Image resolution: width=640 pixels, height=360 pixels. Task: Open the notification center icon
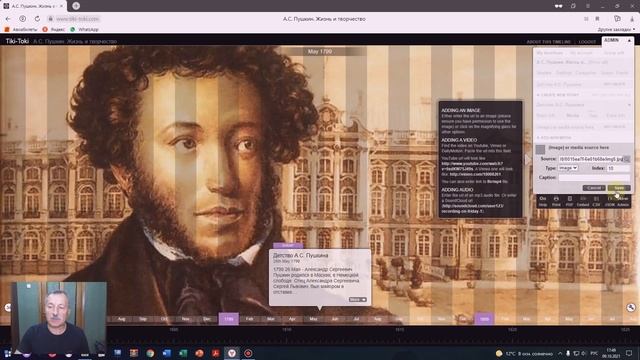[629, 353]
